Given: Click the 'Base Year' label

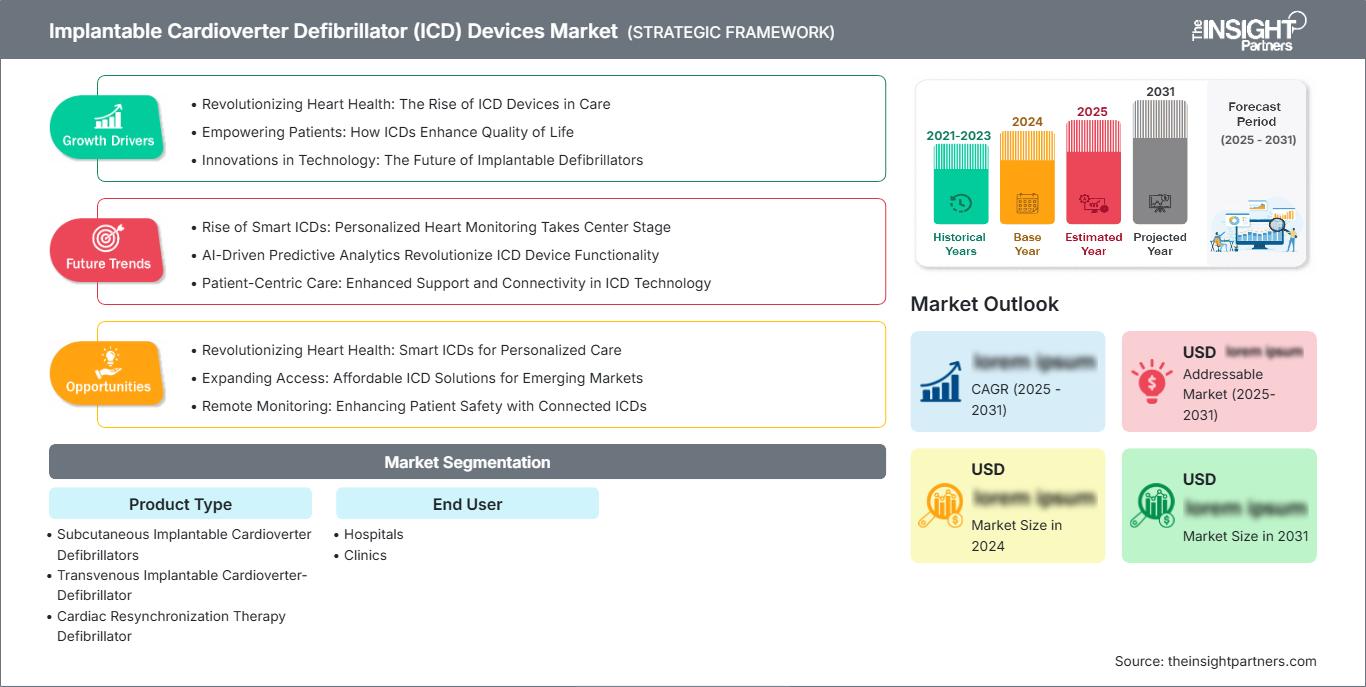Looking at the screenshot, I should [1027, 244].
